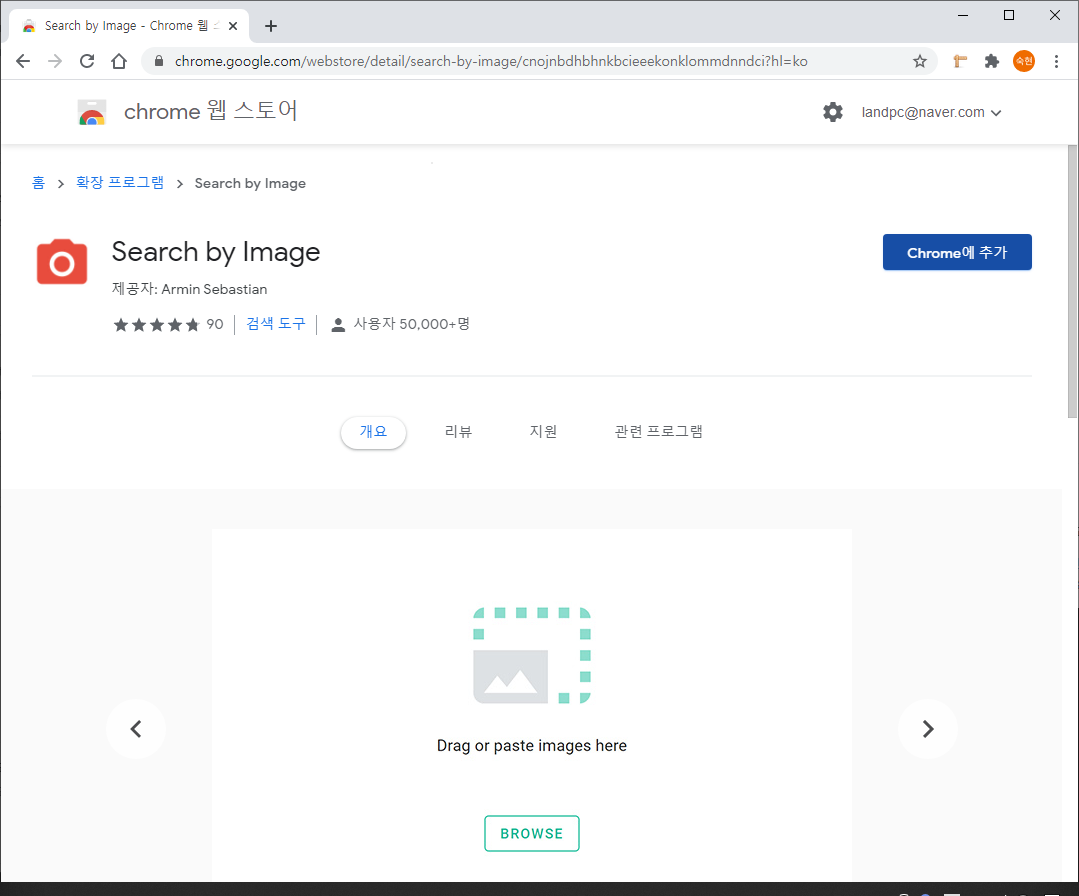Click the Search by Image breadcrumb text
Screen dimensions: 1079x896
point(250,183)
